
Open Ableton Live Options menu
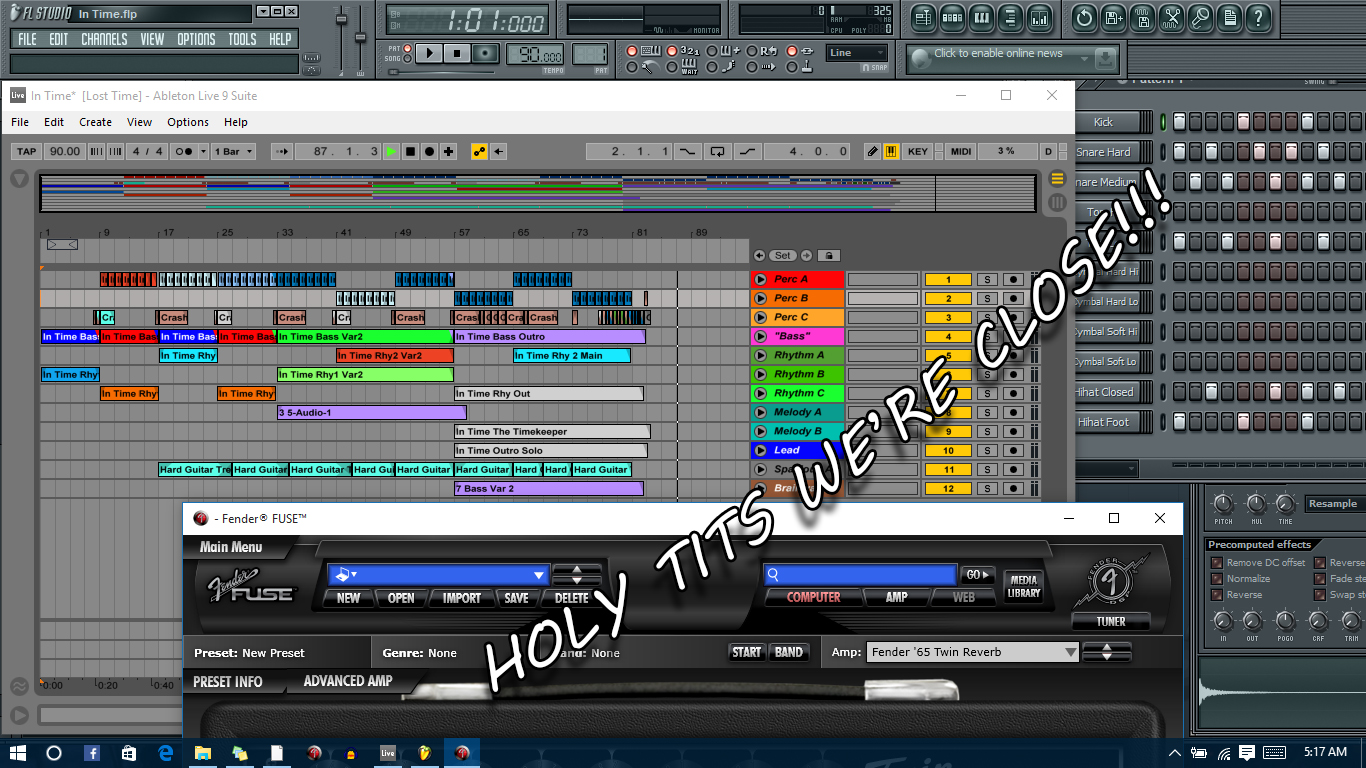pyautogui.click(x=188, y=122)
